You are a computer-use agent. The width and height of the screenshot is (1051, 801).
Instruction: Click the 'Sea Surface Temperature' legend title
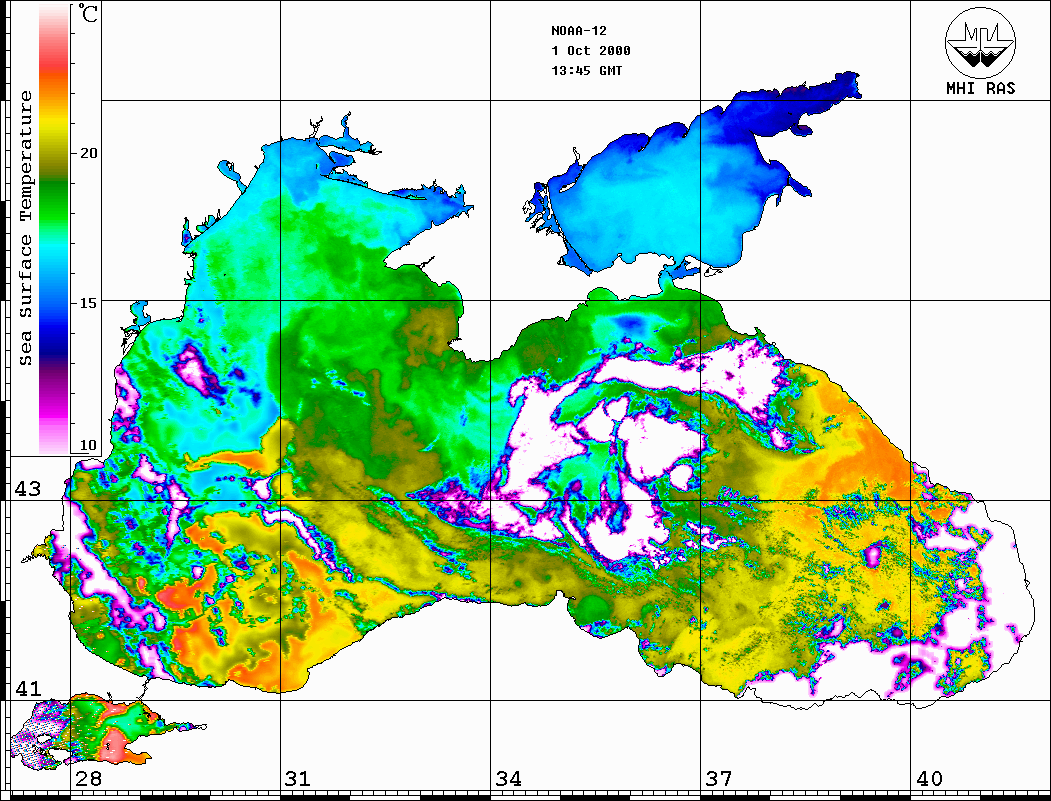tap(25, 228)
